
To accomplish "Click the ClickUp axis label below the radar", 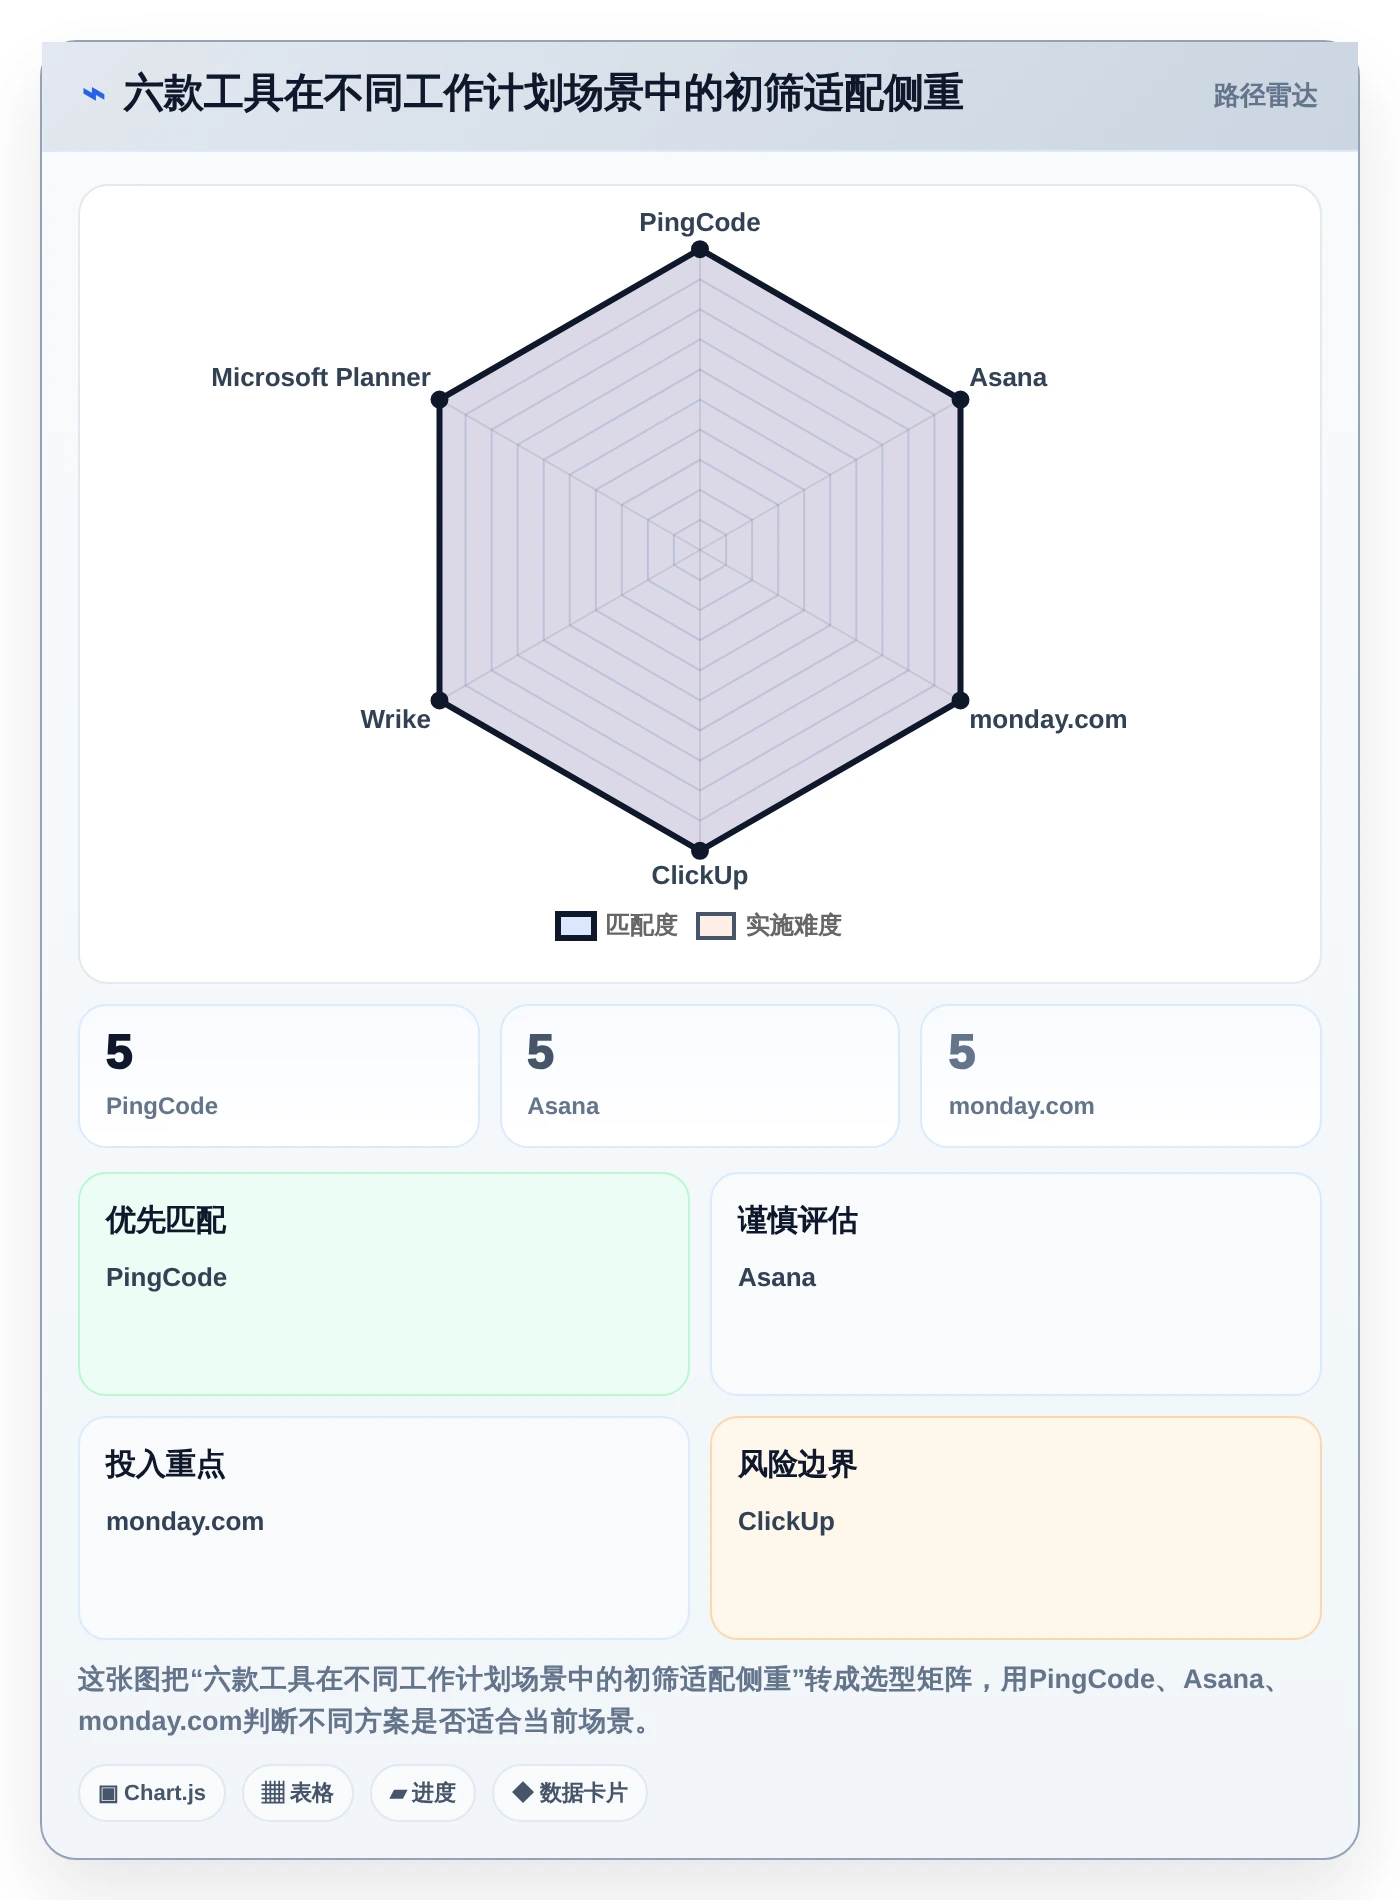I will (x=700, y=875).
